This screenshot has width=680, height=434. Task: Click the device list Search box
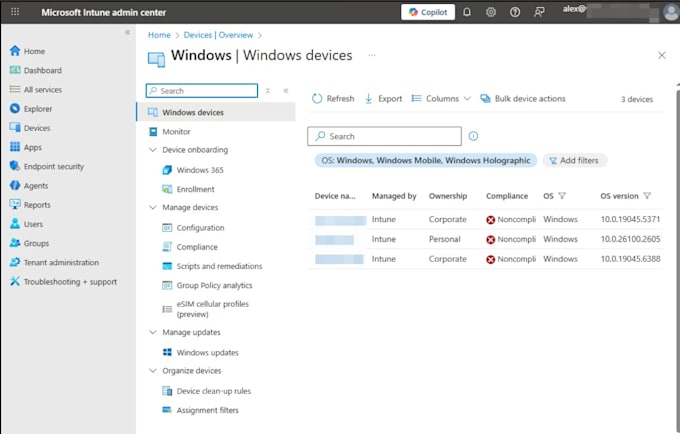(x=384, y=136)
